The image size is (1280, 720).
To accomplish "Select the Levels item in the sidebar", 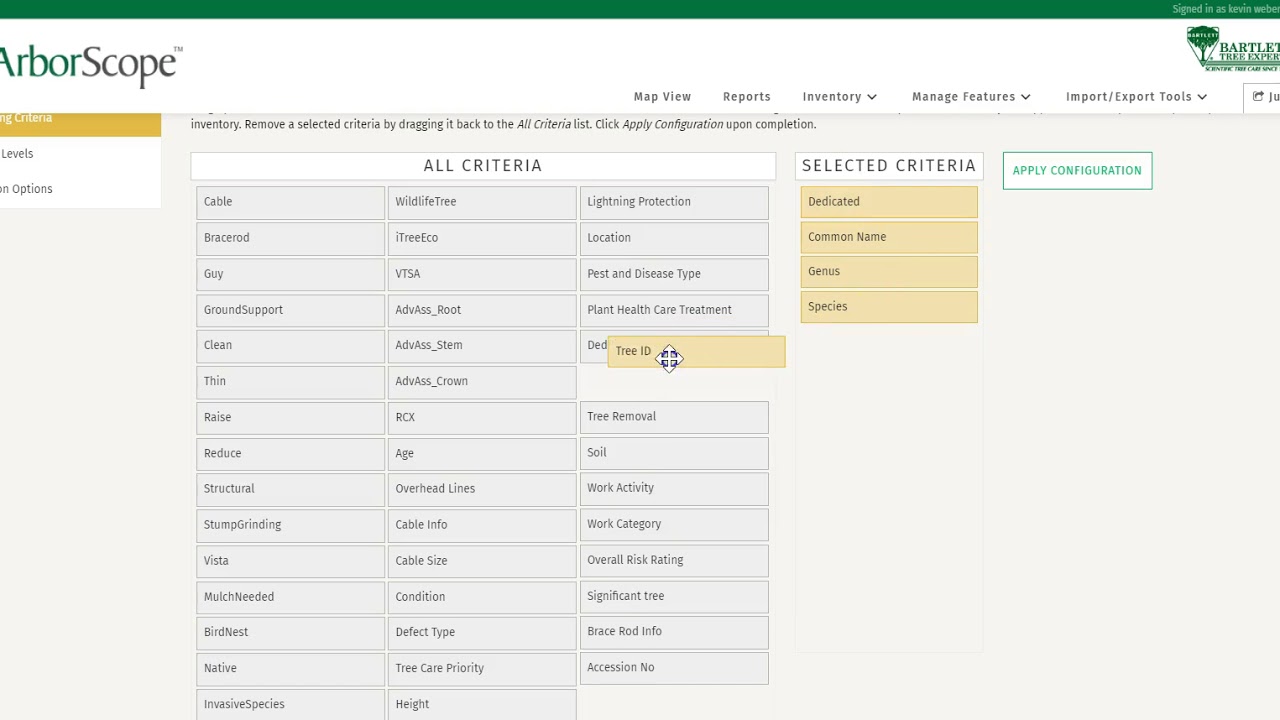I will 80,154.
